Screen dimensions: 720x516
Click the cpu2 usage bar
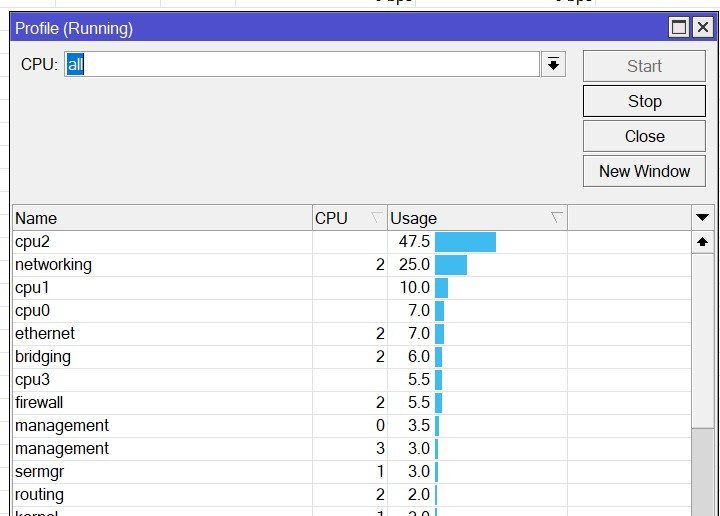click(465, 242)
